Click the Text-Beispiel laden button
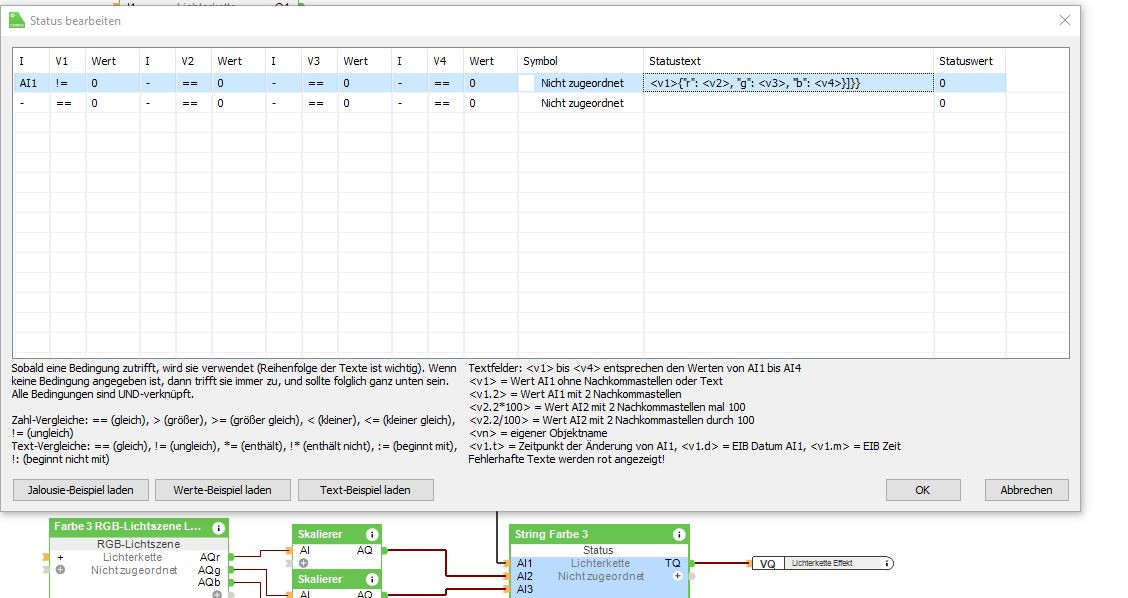 coord(365,490)
